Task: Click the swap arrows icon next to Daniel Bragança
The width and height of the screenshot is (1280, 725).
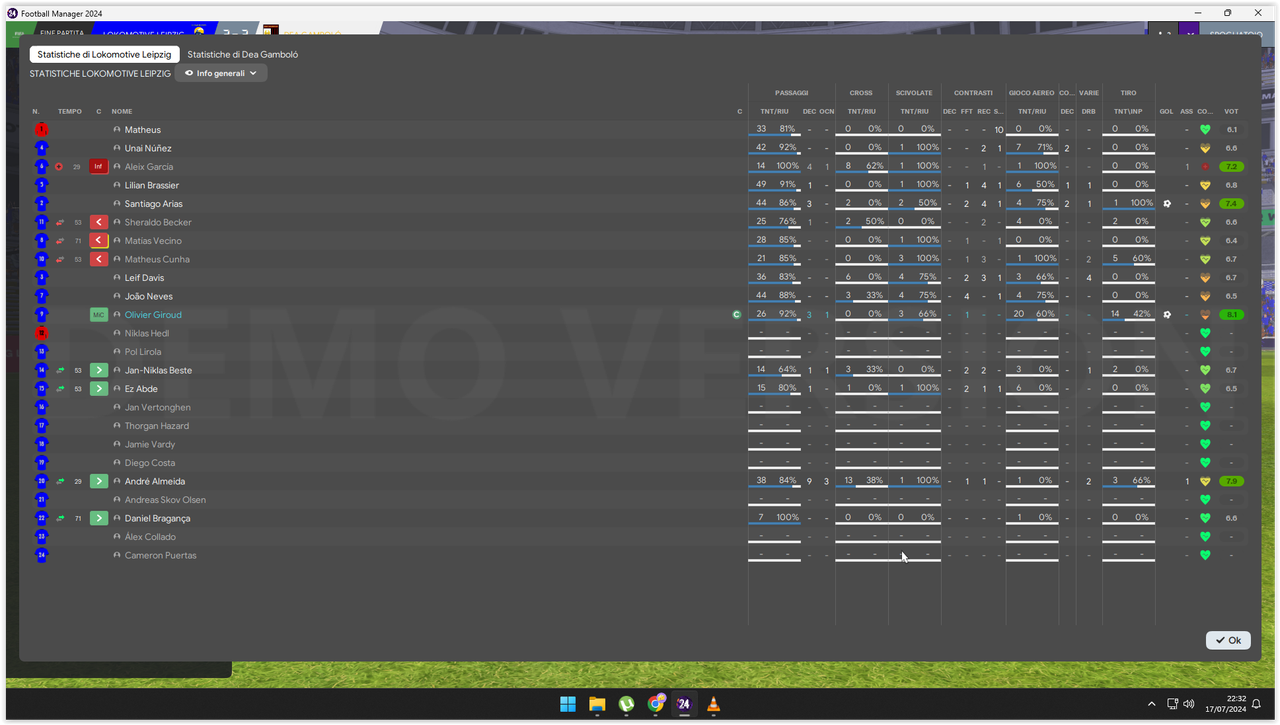Action: click(x=60, y=518)
